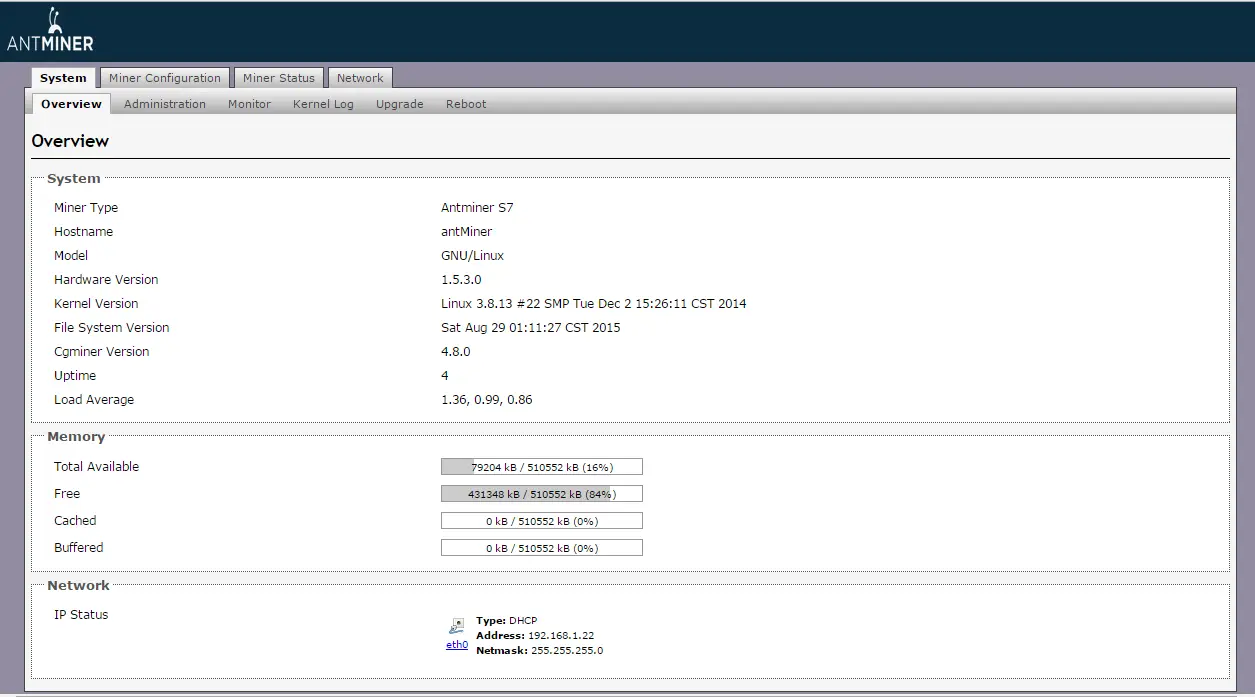Click the Type: DHCP network text

pyautogui.click(x=507, y=621)
